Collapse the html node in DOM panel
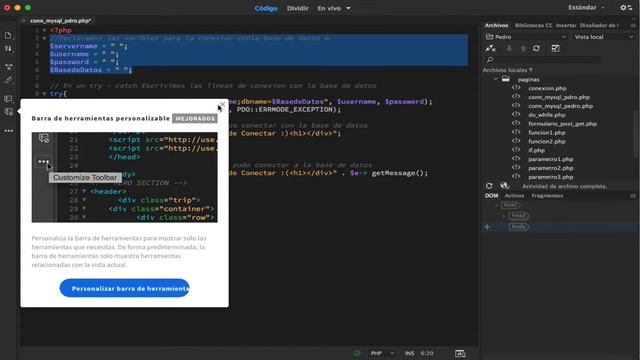The height and width of the screenshot is (360, 640). (x=496, y=205)
